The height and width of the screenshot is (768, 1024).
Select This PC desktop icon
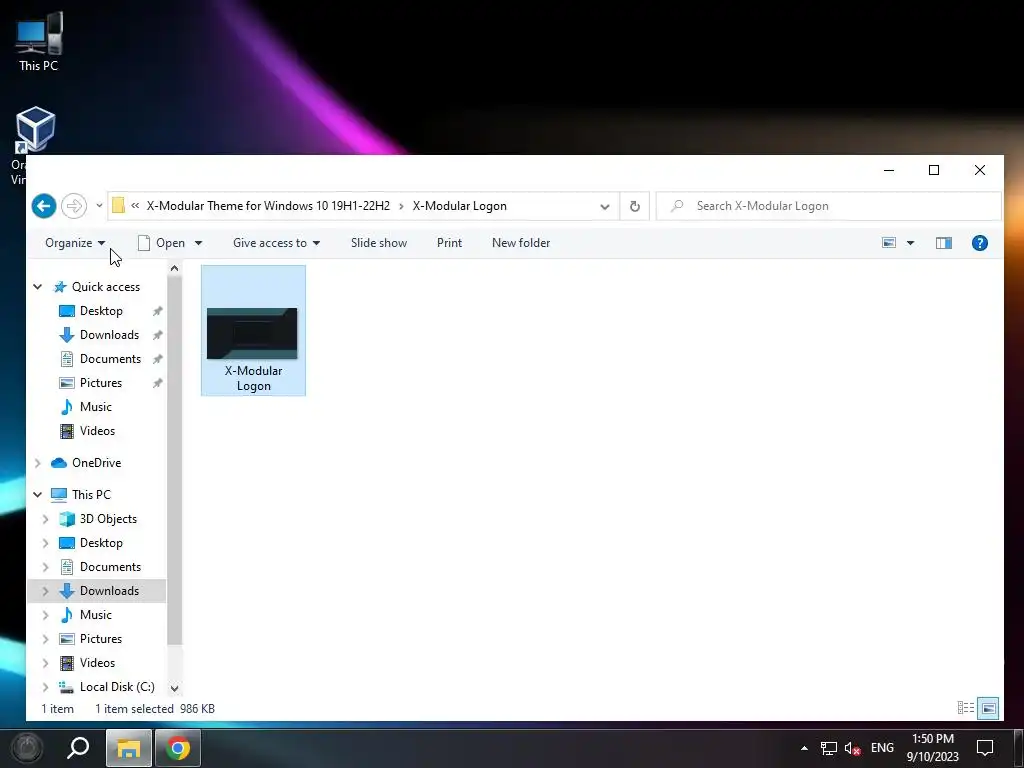tap(39, 42)
